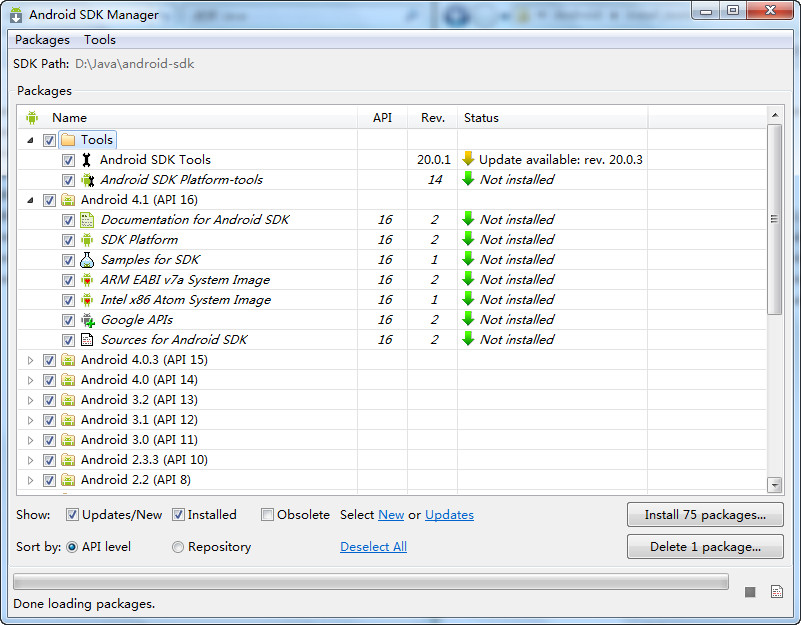The height and width of the screenshot is (625, 801).
Task: Click the Android 3.2 (API 13) package icon
Action: (68, 400)
